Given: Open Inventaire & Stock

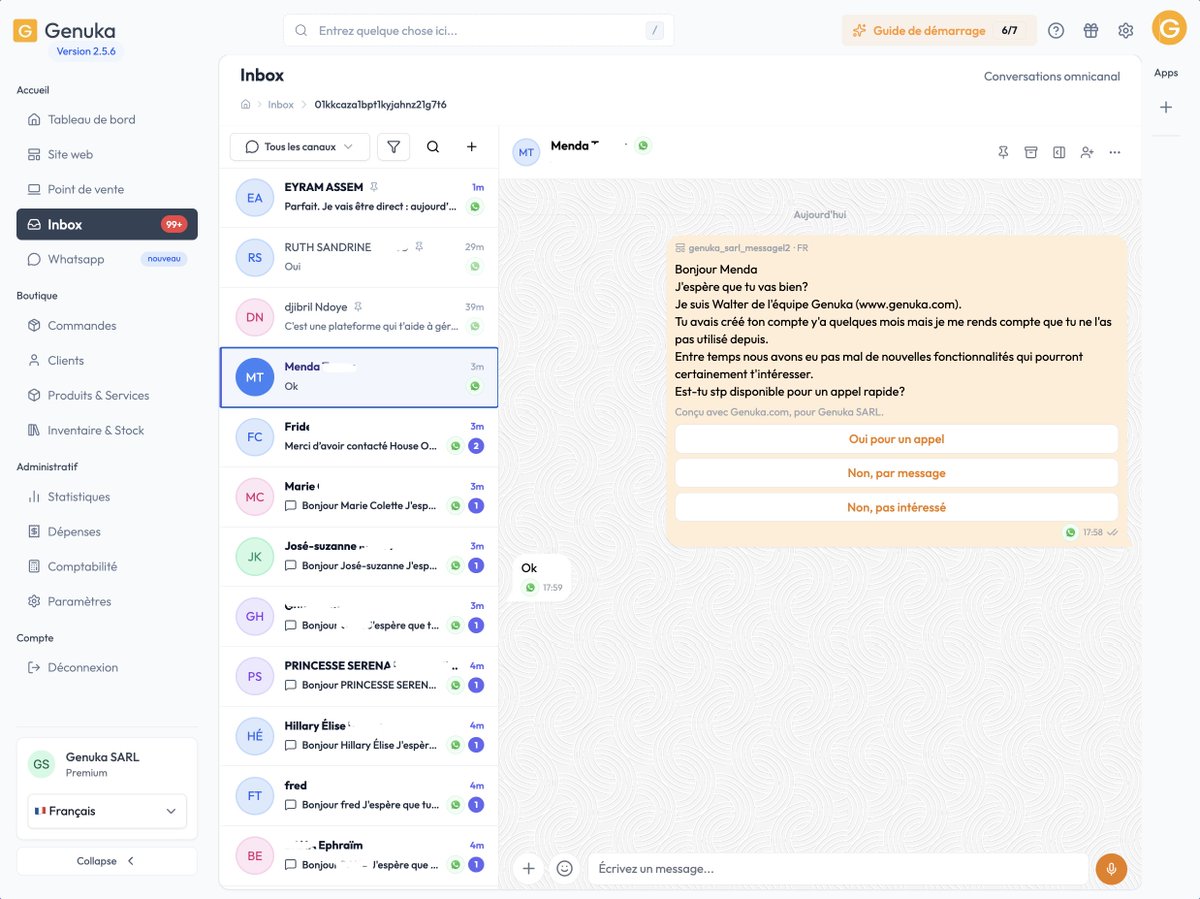Looking at the screenshot, I should tap(107, 430).
